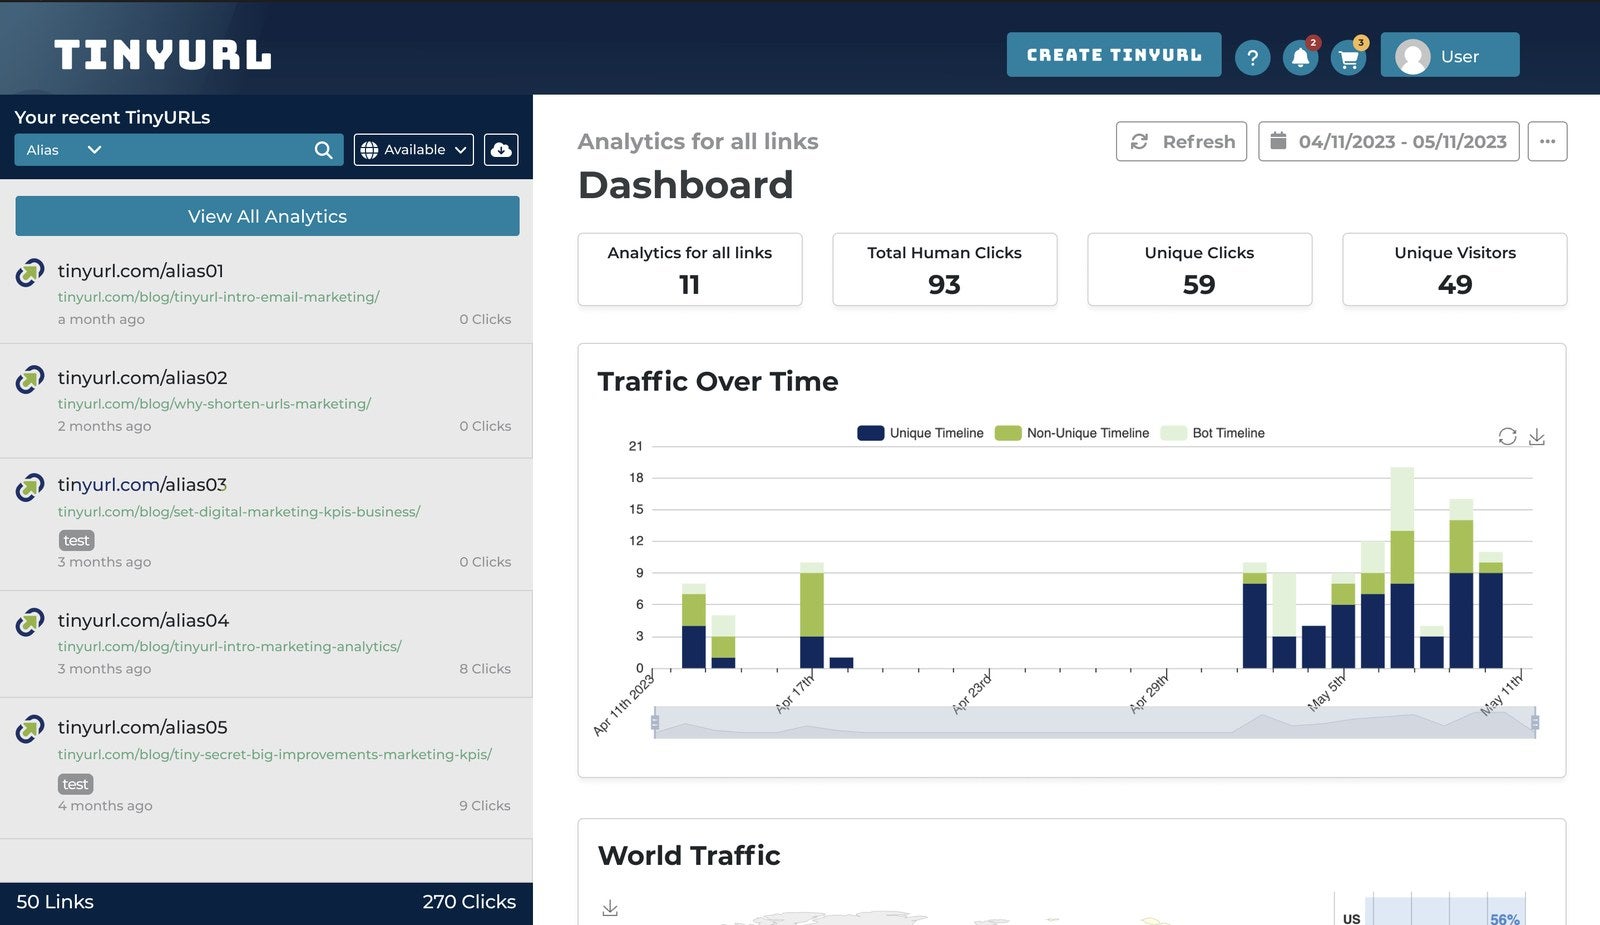Open the notifications bell icon
1600x925 pixels.
[1300, 57]
